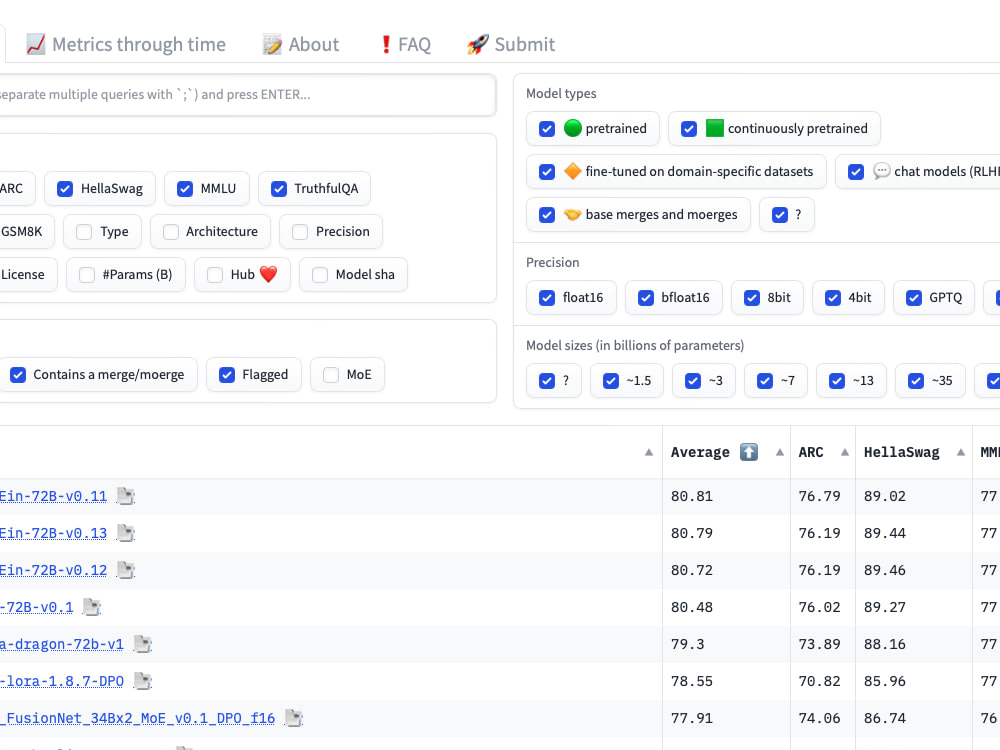Screen dimensions: 1000x750
Task: Open the dragon-72b-v1 model link
Action: (62, 644)
